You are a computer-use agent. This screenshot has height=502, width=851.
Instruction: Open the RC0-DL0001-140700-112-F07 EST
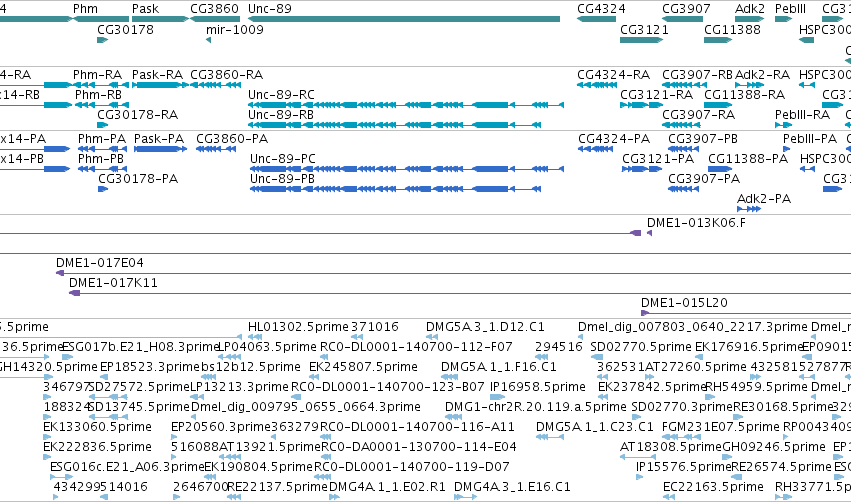click(x=324, y=357)
